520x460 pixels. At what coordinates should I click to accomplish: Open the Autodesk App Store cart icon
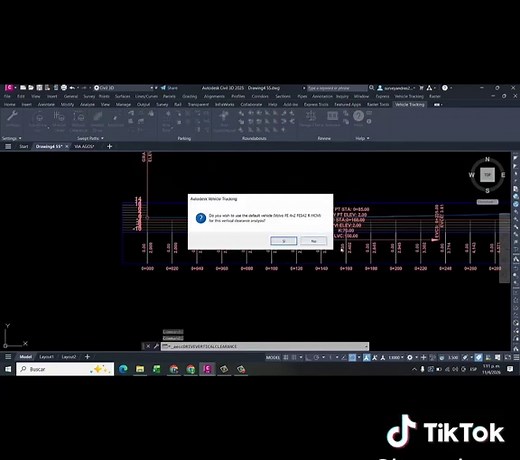421,88
